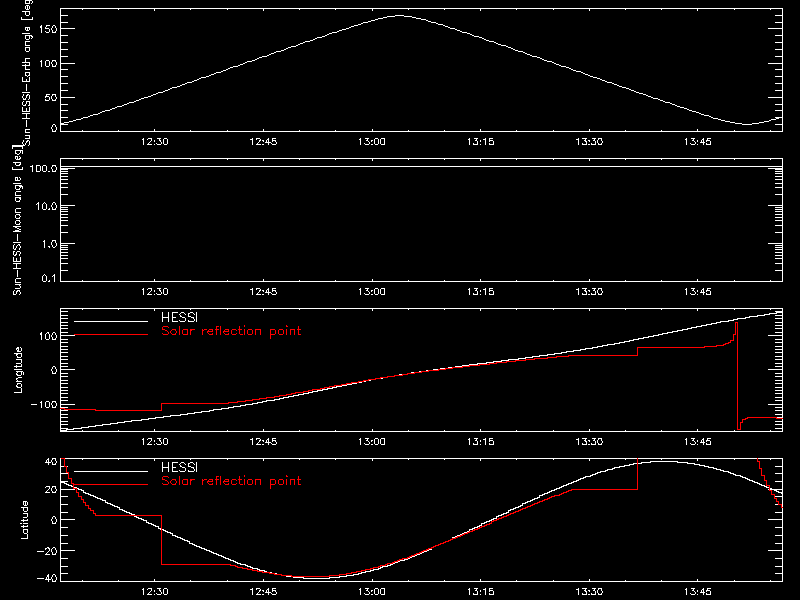The height and width of the screenshot is (600, 800).
Task: Click the 13:00 label under the Moon angle plot
Action: (x=372, y=291)
